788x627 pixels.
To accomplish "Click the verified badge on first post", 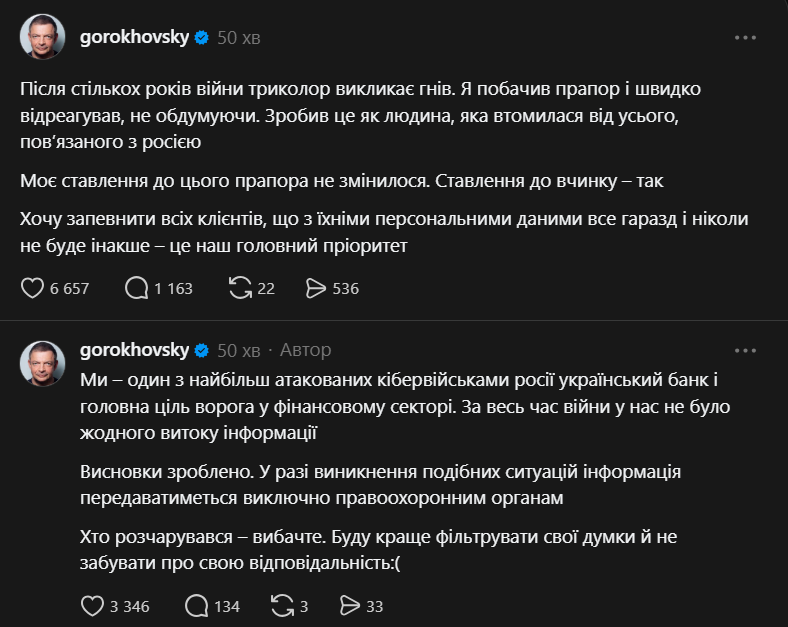I will (x=200, y=38).
